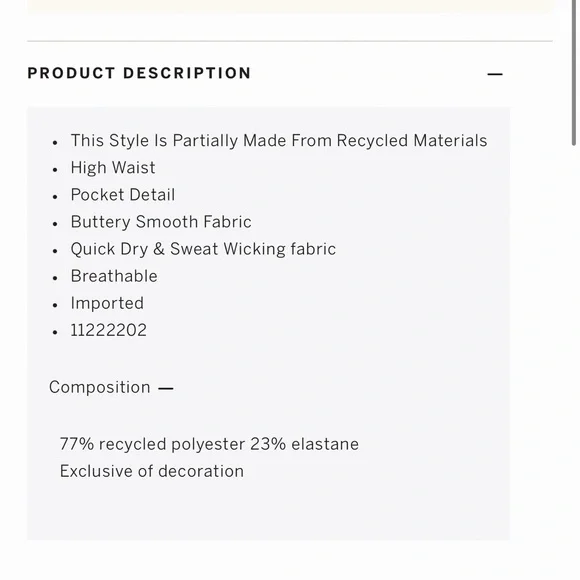This screenshot has height=580, width=580.
Task: Click the Pocket Detail bullet item
Action: point(123,195)
